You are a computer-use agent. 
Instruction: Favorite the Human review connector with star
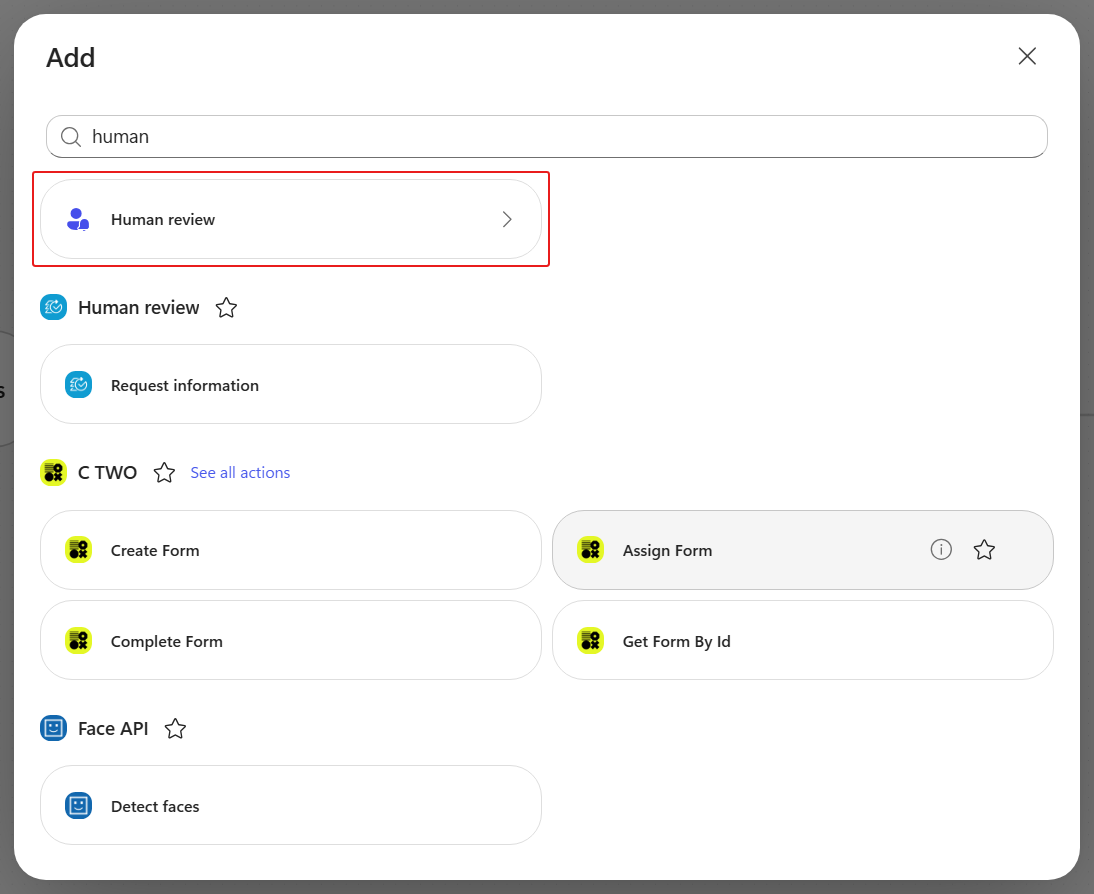(226, 308)
